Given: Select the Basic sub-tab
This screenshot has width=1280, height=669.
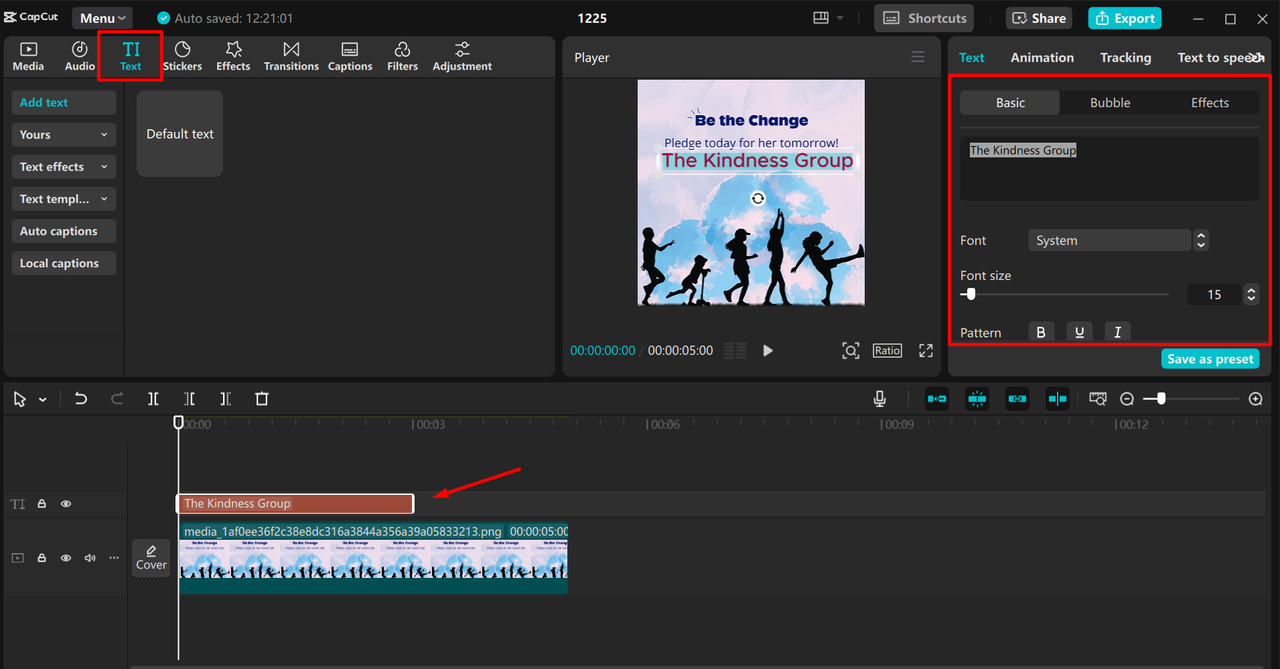Looking at the screenshot, I should click(x=1010, y=102).
